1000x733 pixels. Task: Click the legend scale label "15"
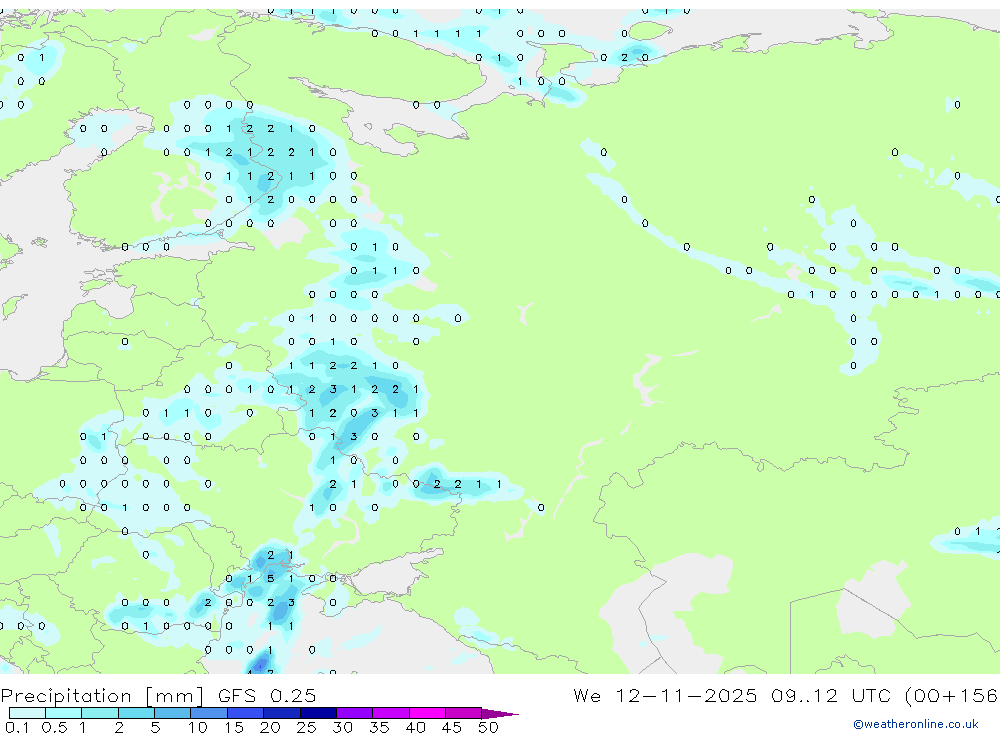tap(234, 727)
